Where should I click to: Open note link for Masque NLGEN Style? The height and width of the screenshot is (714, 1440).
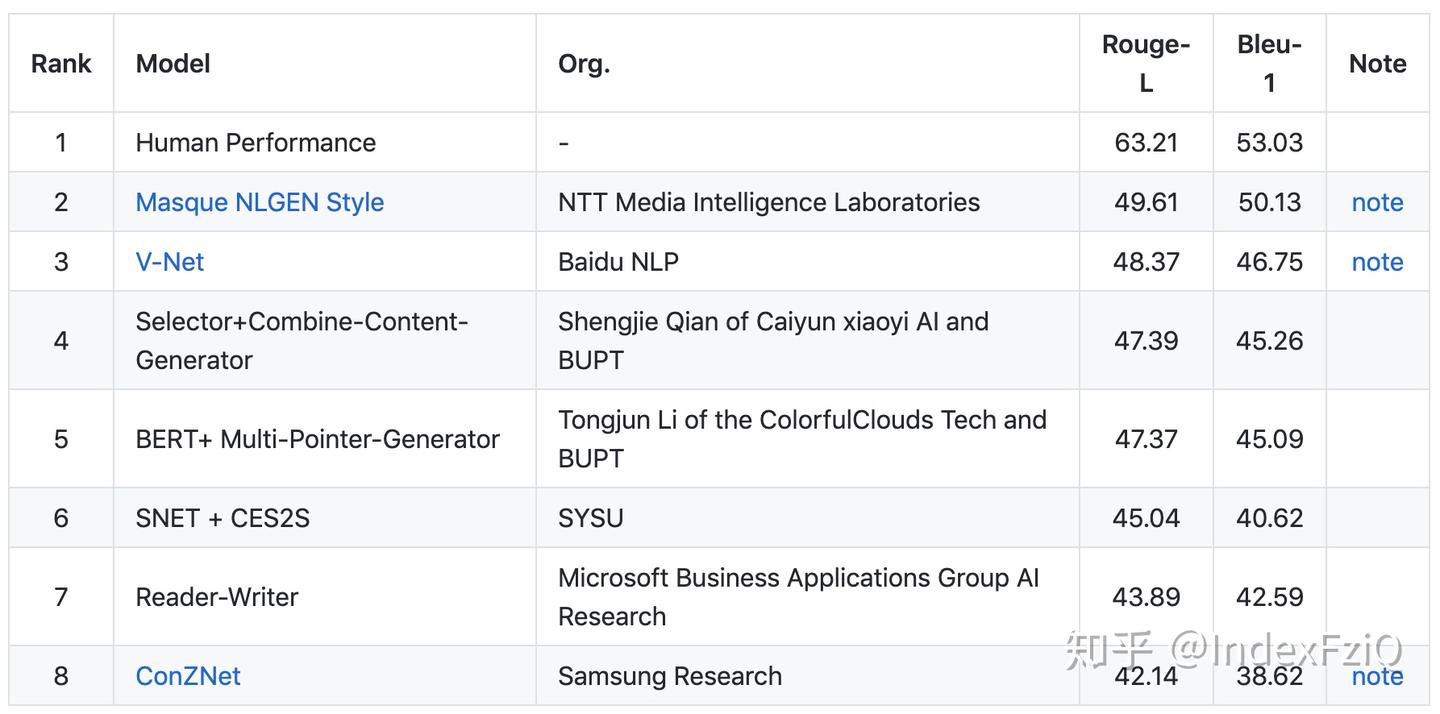click(1377, 202)
